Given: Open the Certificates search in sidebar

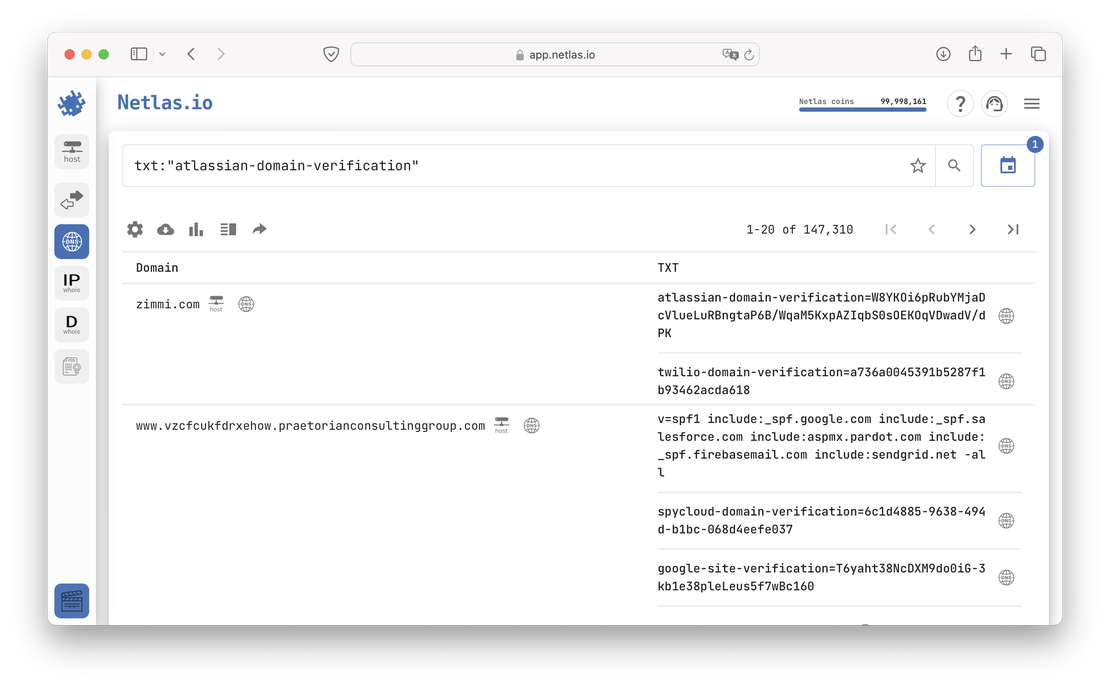Looking at the screenshot, I should click(71, 366).
